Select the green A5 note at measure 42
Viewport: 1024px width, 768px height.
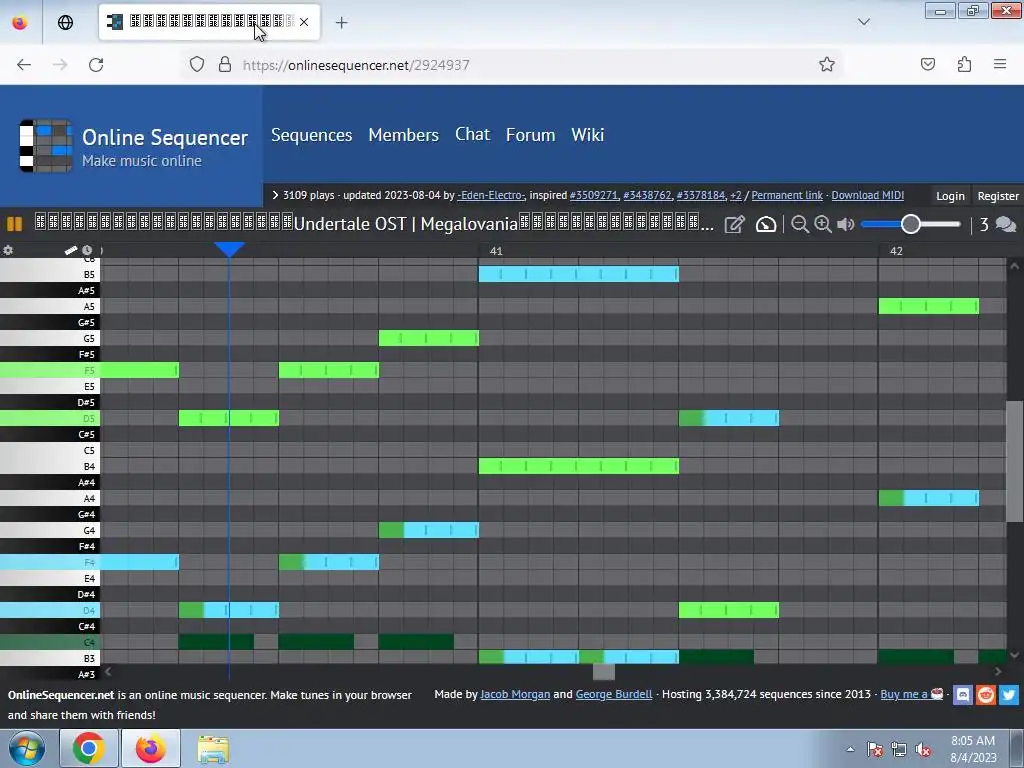coord(929,306)
